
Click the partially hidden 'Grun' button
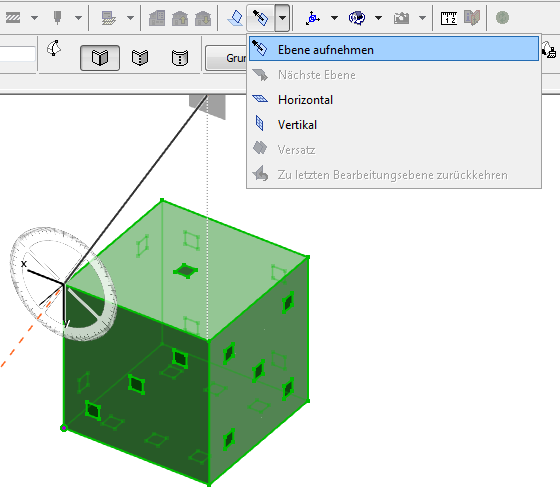coord(226,58)
